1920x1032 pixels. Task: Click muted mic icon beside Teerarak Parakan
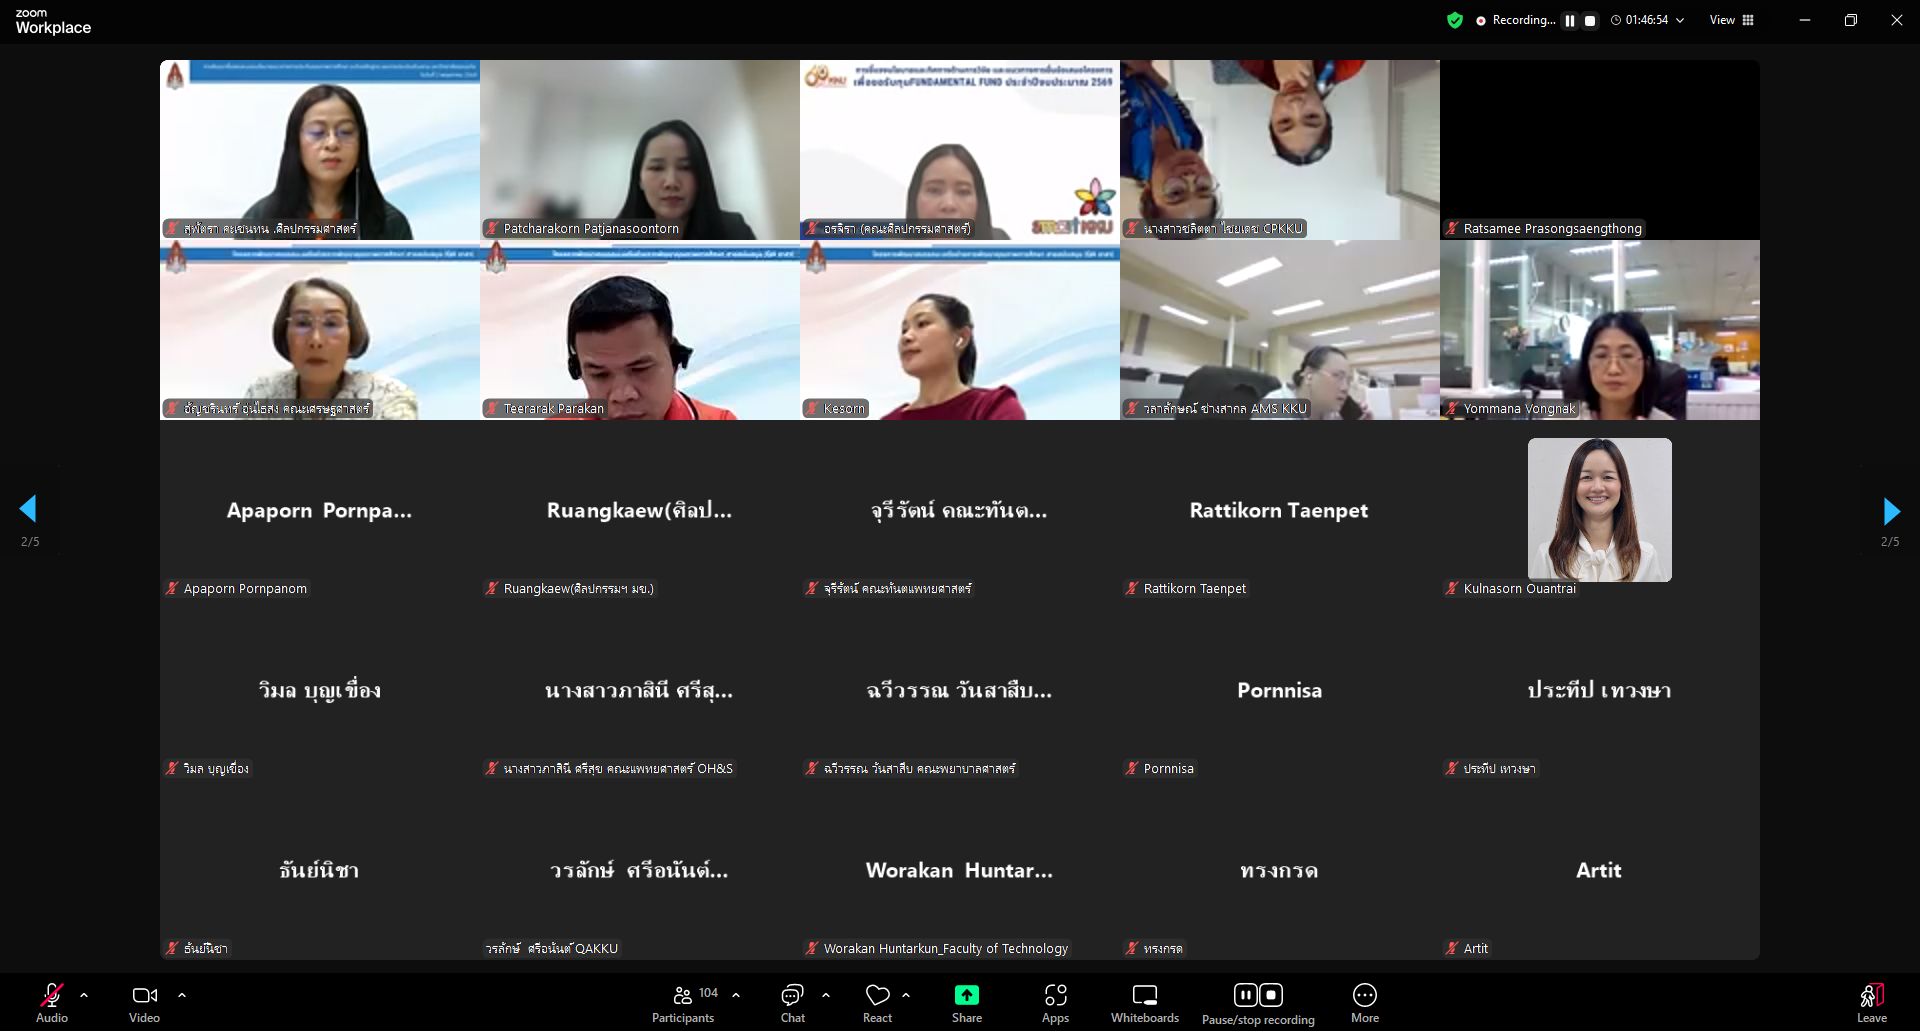coord(492,408)
